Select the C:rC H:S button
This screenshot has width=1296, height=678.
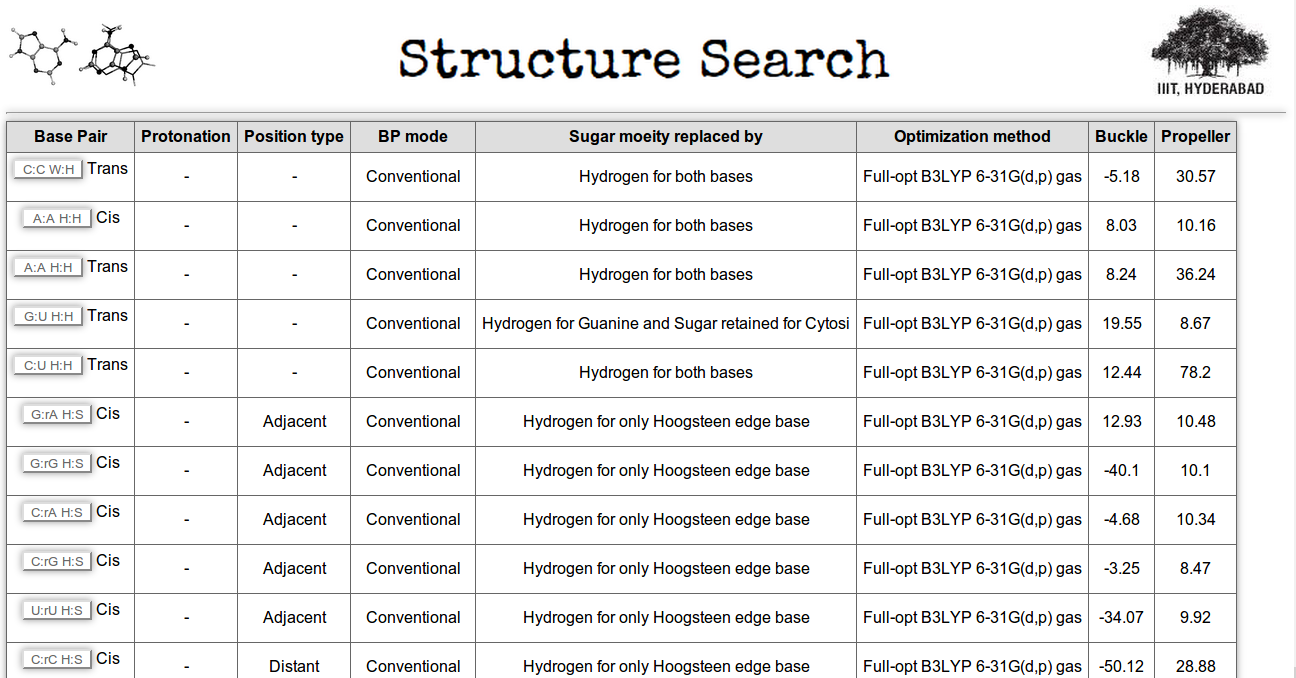(57, 659)
